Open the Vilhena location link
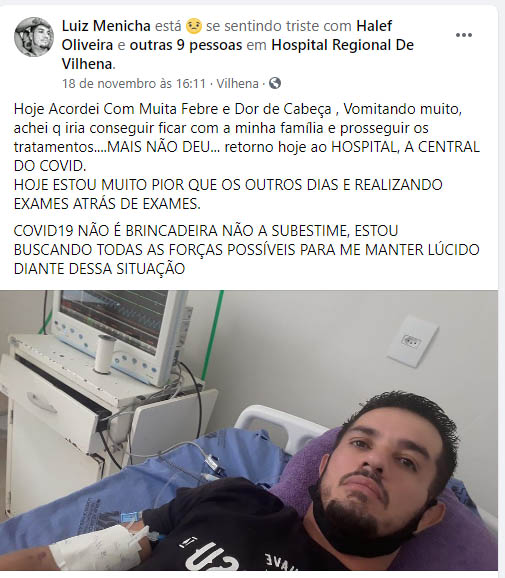The width and height of the screenshot is (505, 578). click(237, 84)
